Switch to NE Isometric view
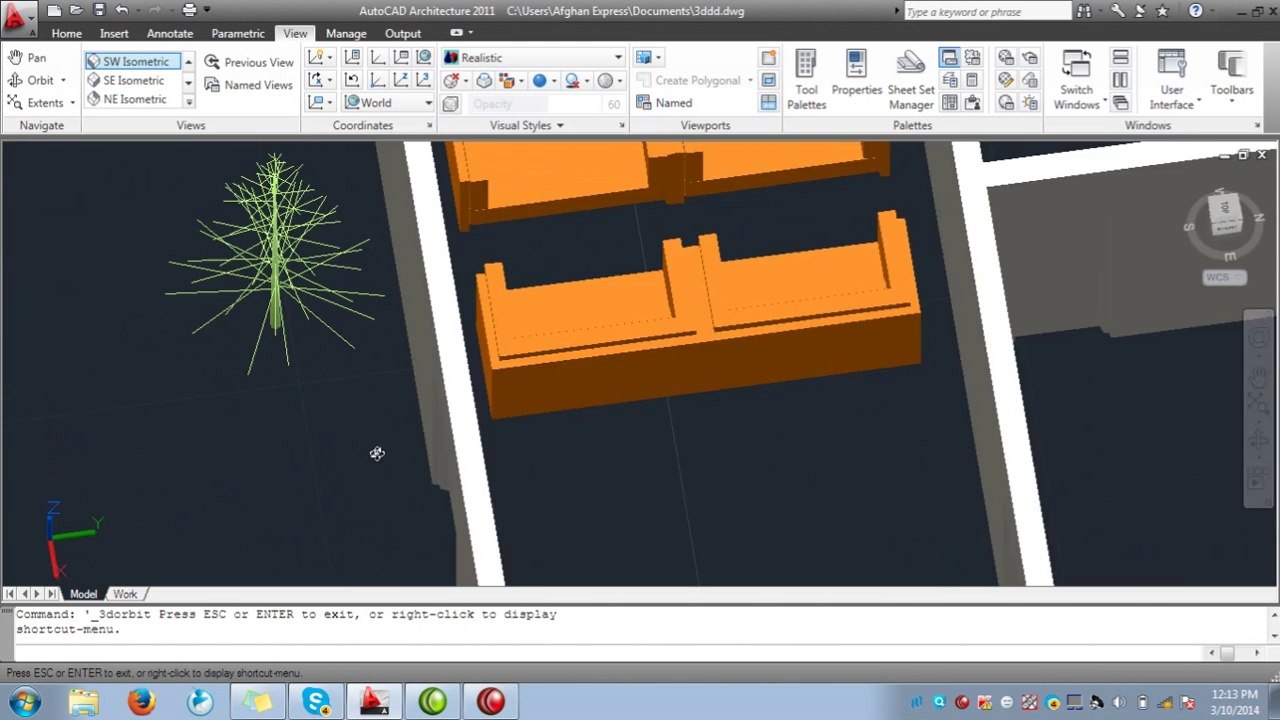1280x720 pixels. click(x=133, y=100)
